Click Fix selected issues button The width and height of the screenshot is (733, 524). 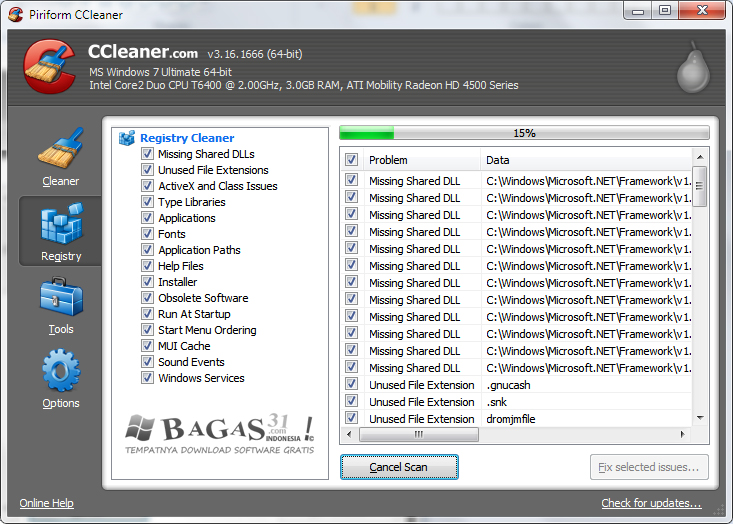[649, 467]
